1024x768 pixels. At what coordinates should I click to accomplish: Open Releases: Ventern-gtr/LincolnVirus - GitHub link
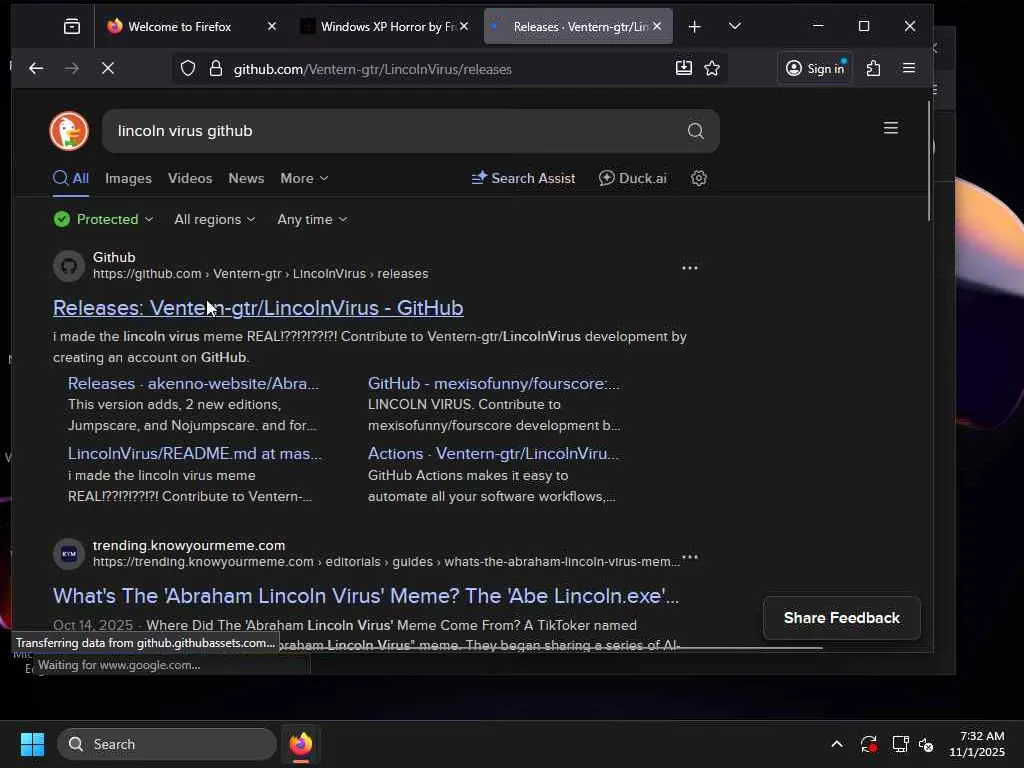click(x=258, y=308)
